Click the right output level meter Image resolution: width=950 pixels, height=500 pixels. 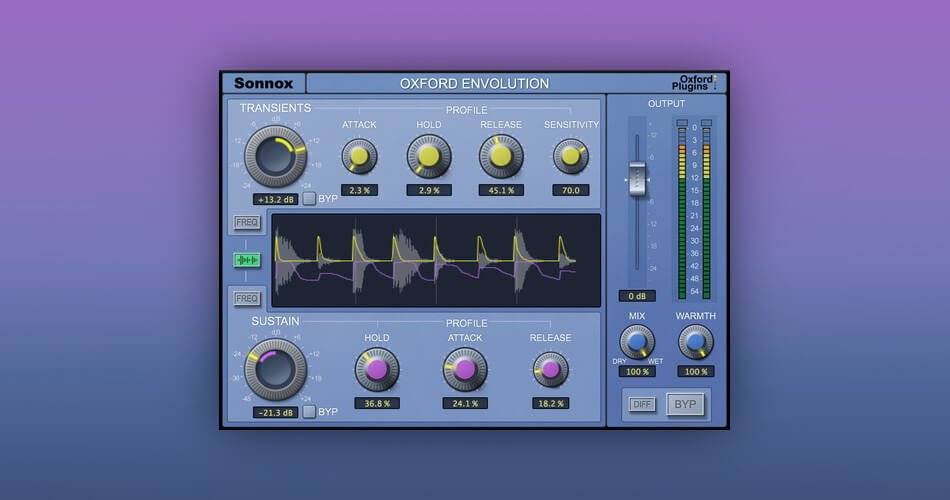(x=706, y=214)
